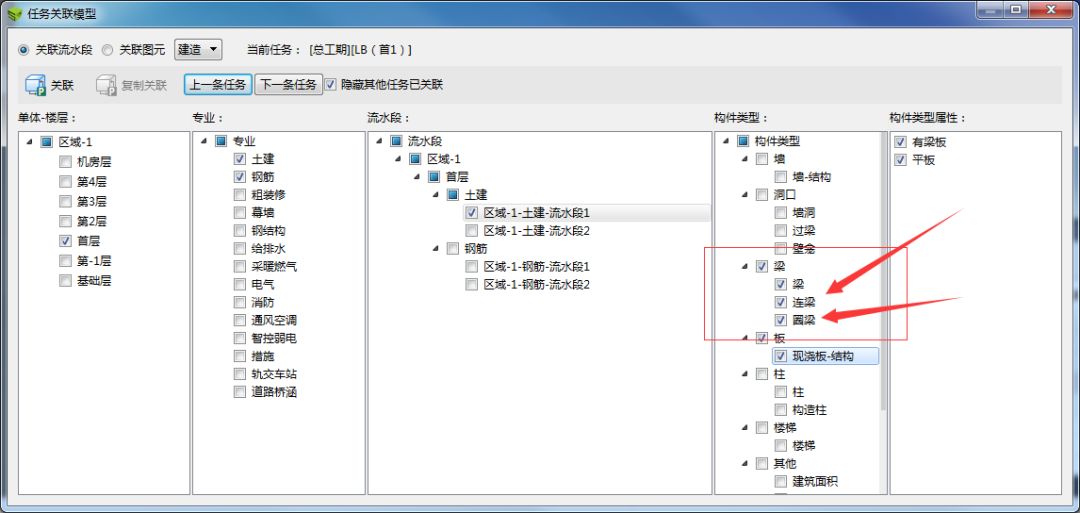
Task: Check the 第4层 checkbox
Action: (65, 182)
